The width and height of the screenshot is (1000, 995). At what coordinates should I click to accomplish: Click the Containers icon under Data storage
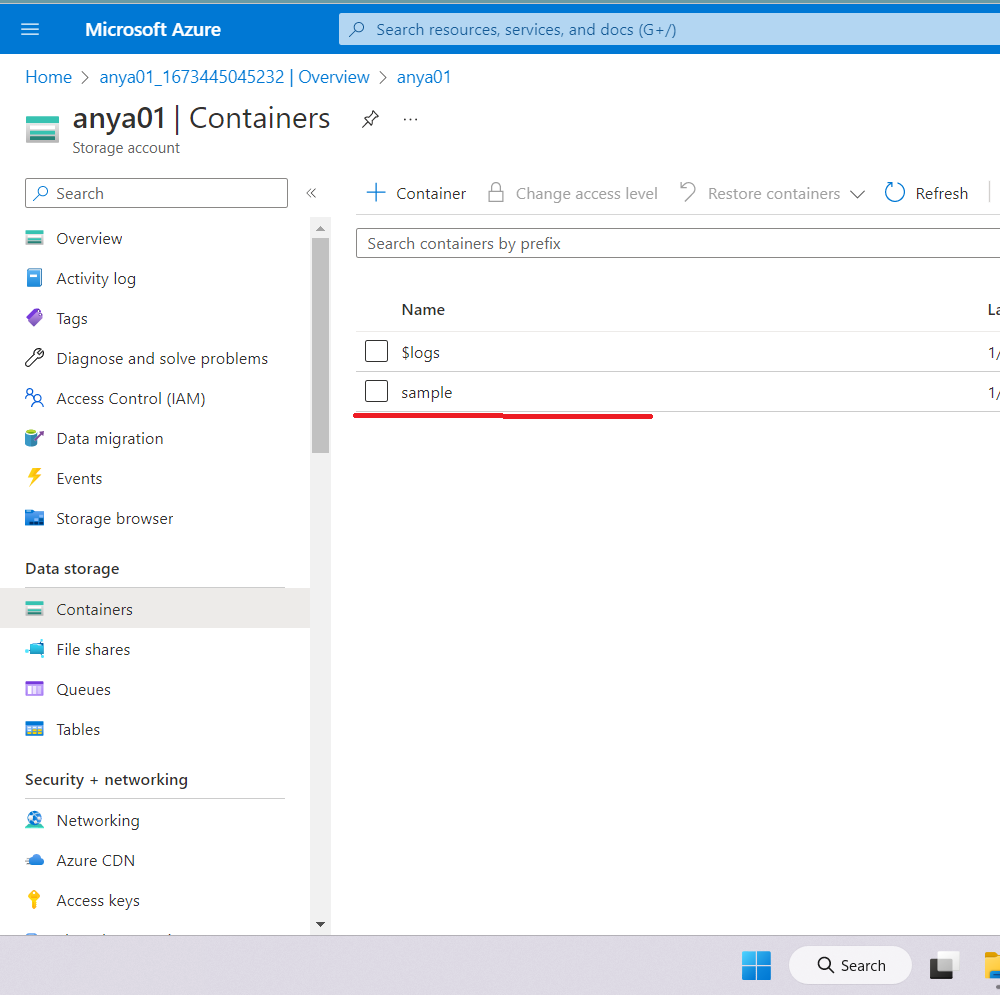click(x=34, y=608)
